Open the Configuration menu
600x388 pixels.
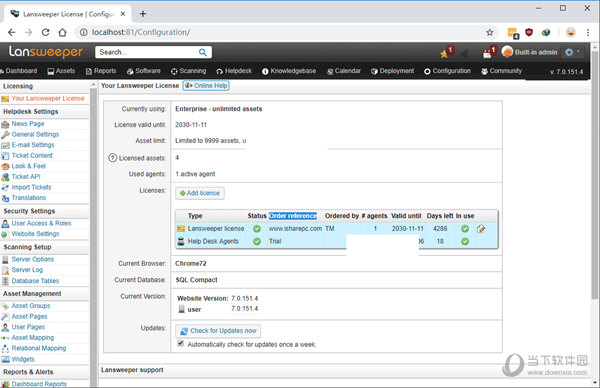[447, 71]
